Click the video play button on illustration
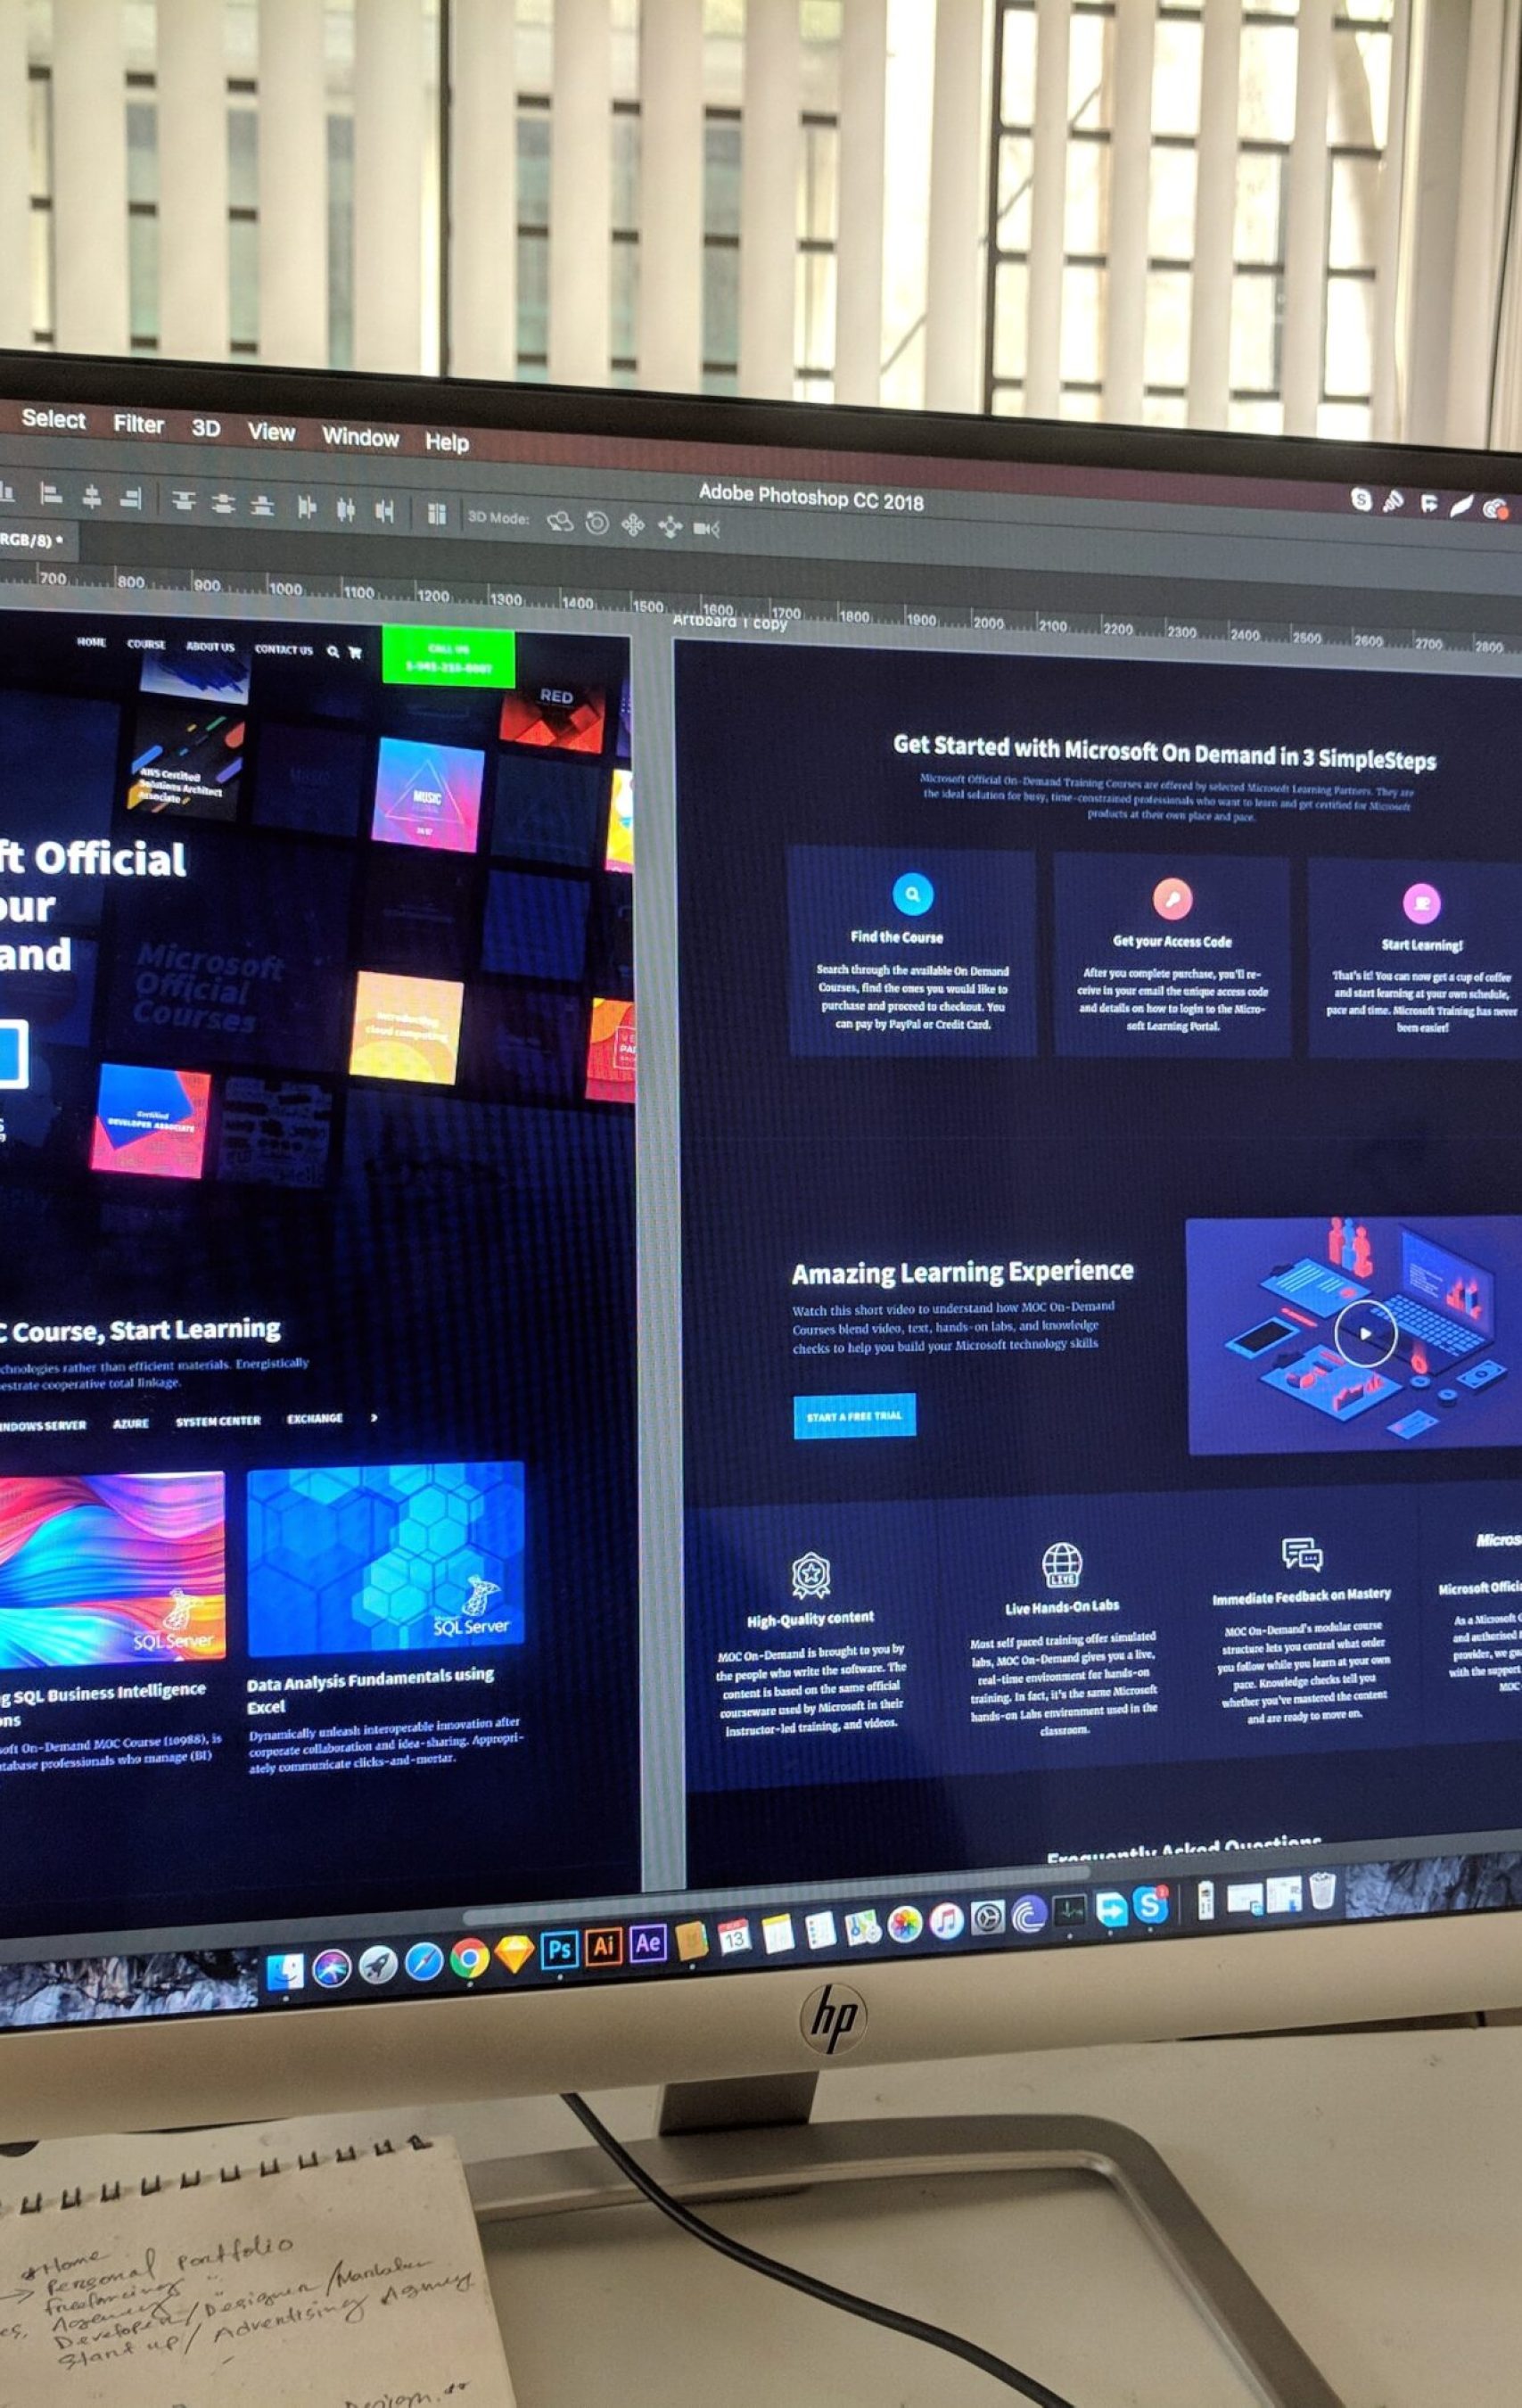Viewport: 1522px width, 2408px height. (x=1364, y=1333)
